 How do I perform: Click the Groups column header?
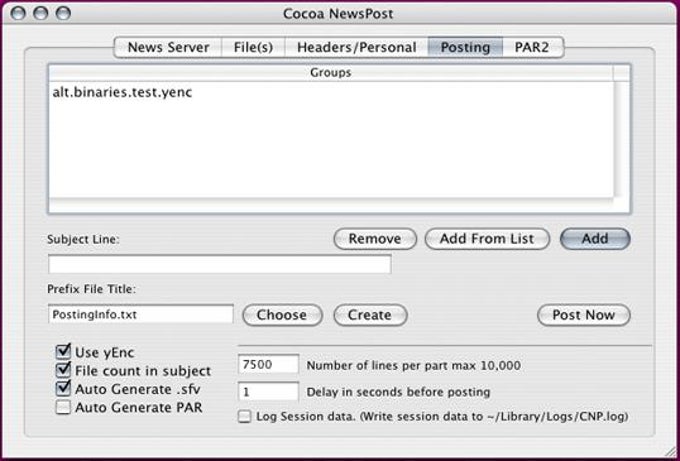point(330,72)
